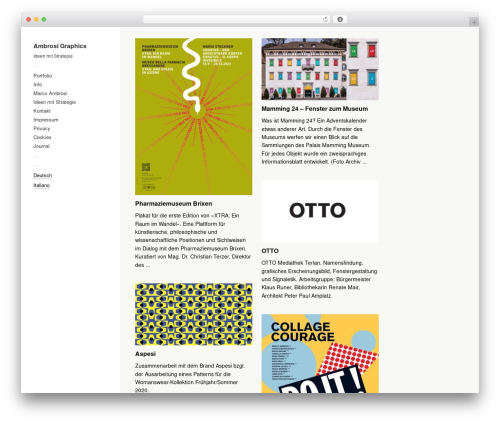The width and height of the screenshot is (500, 423).
Task: Open the Kontakt page
Action: click(42, 111)
